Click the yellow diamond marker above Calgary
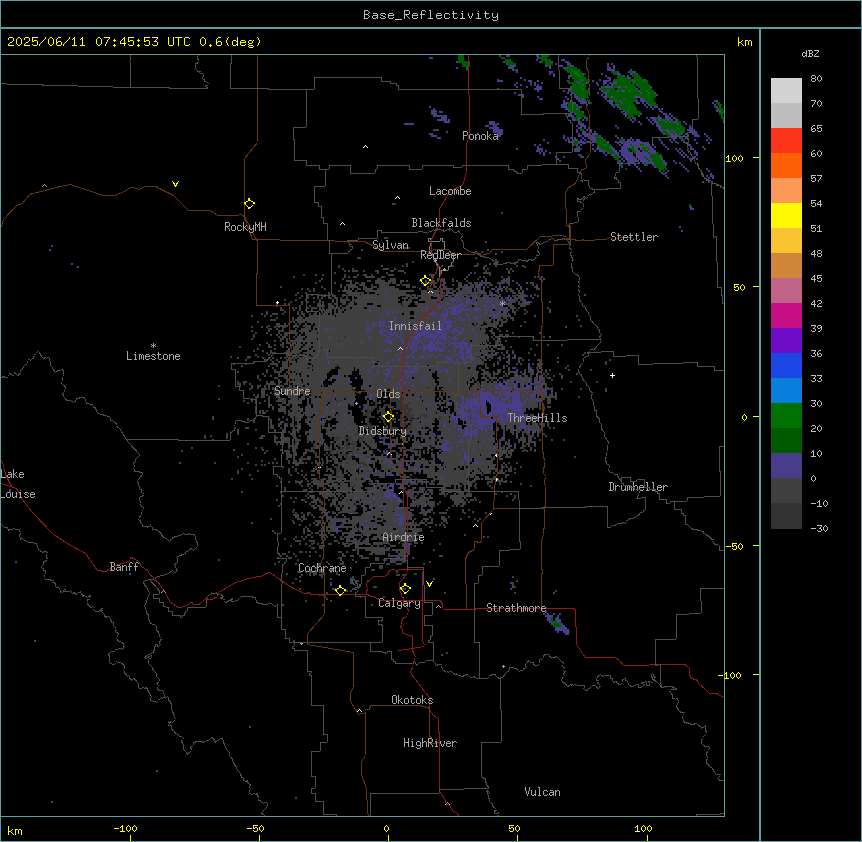The width and height of the screenshot is (862, 842). tap(405, 589)
